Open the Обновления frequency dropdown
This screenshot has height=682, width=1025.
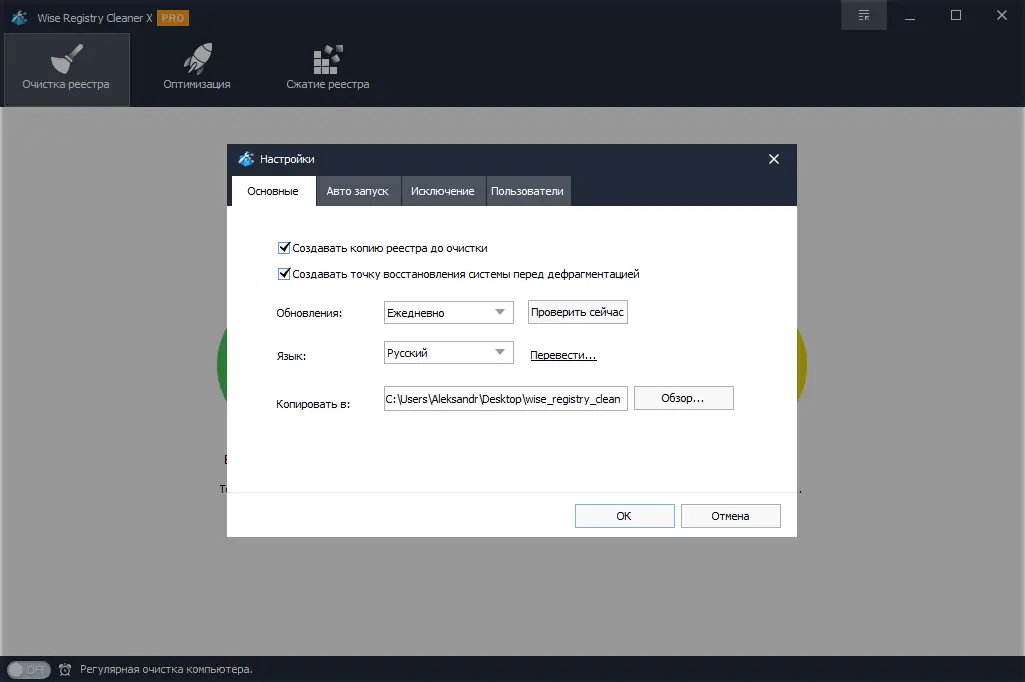(448, 313)
